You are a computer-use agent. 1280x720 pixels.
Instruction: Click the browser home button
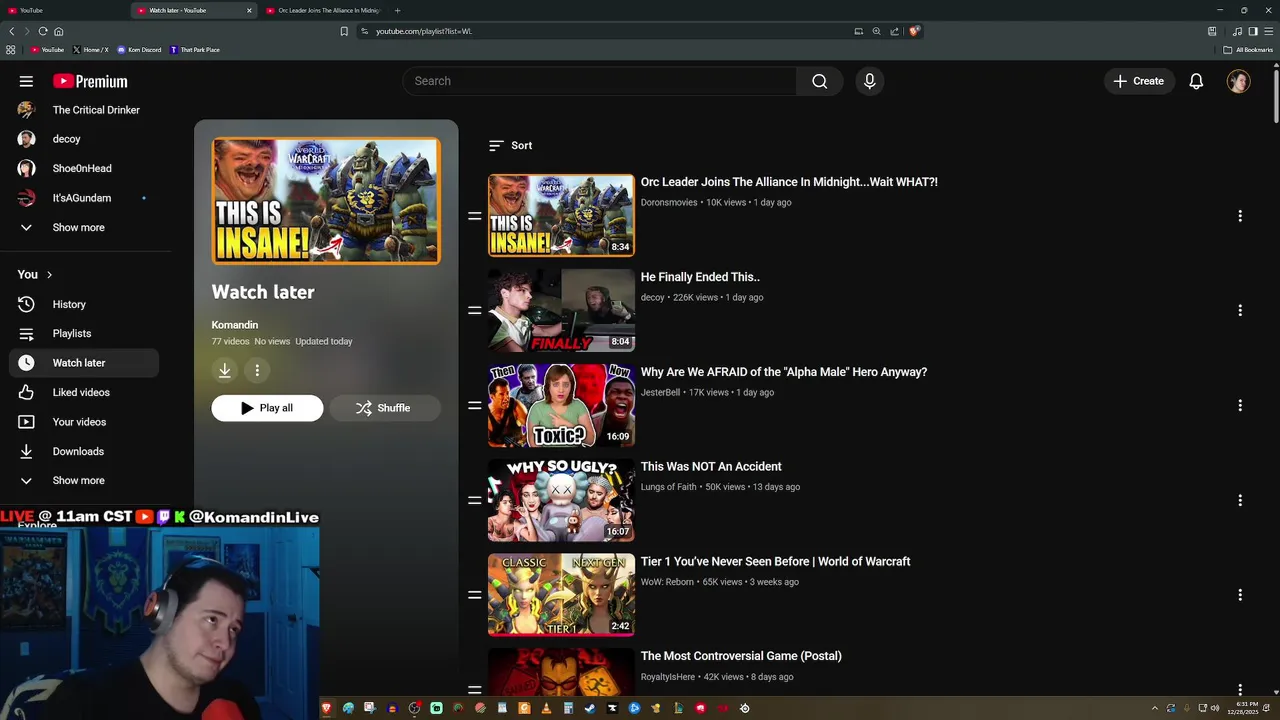(x=59, y=31)
